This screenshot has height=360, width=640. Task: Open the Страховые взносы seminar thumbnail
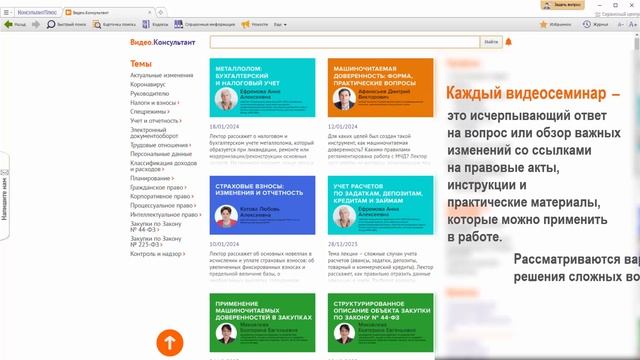262,205
